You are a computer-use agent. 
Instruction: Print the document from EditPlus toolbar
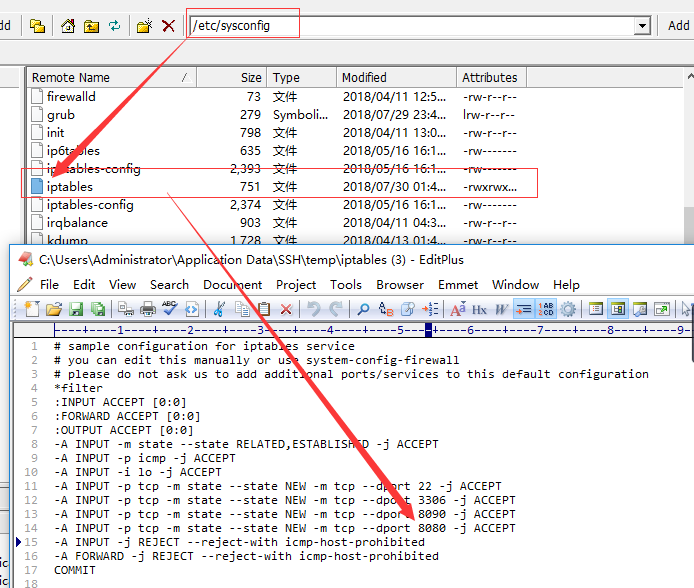click(148, 309)
